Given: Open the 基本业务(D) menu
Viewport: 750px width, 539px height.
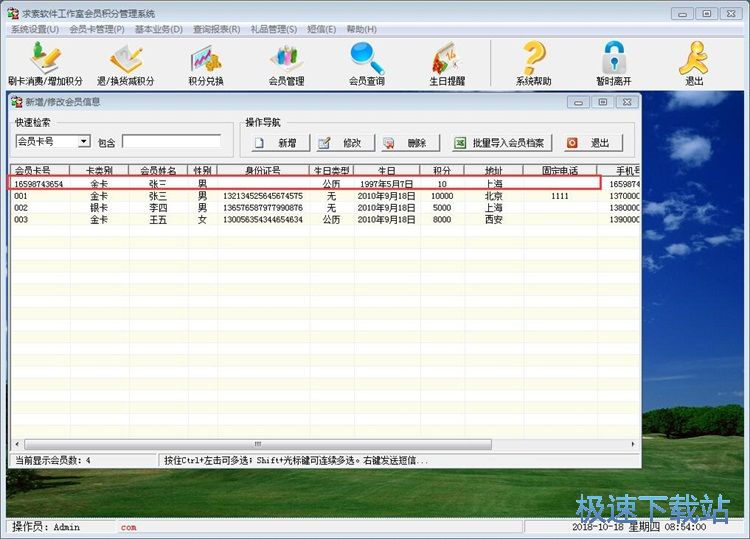Looking at the screenshot, I should click(x=159, y=29).
